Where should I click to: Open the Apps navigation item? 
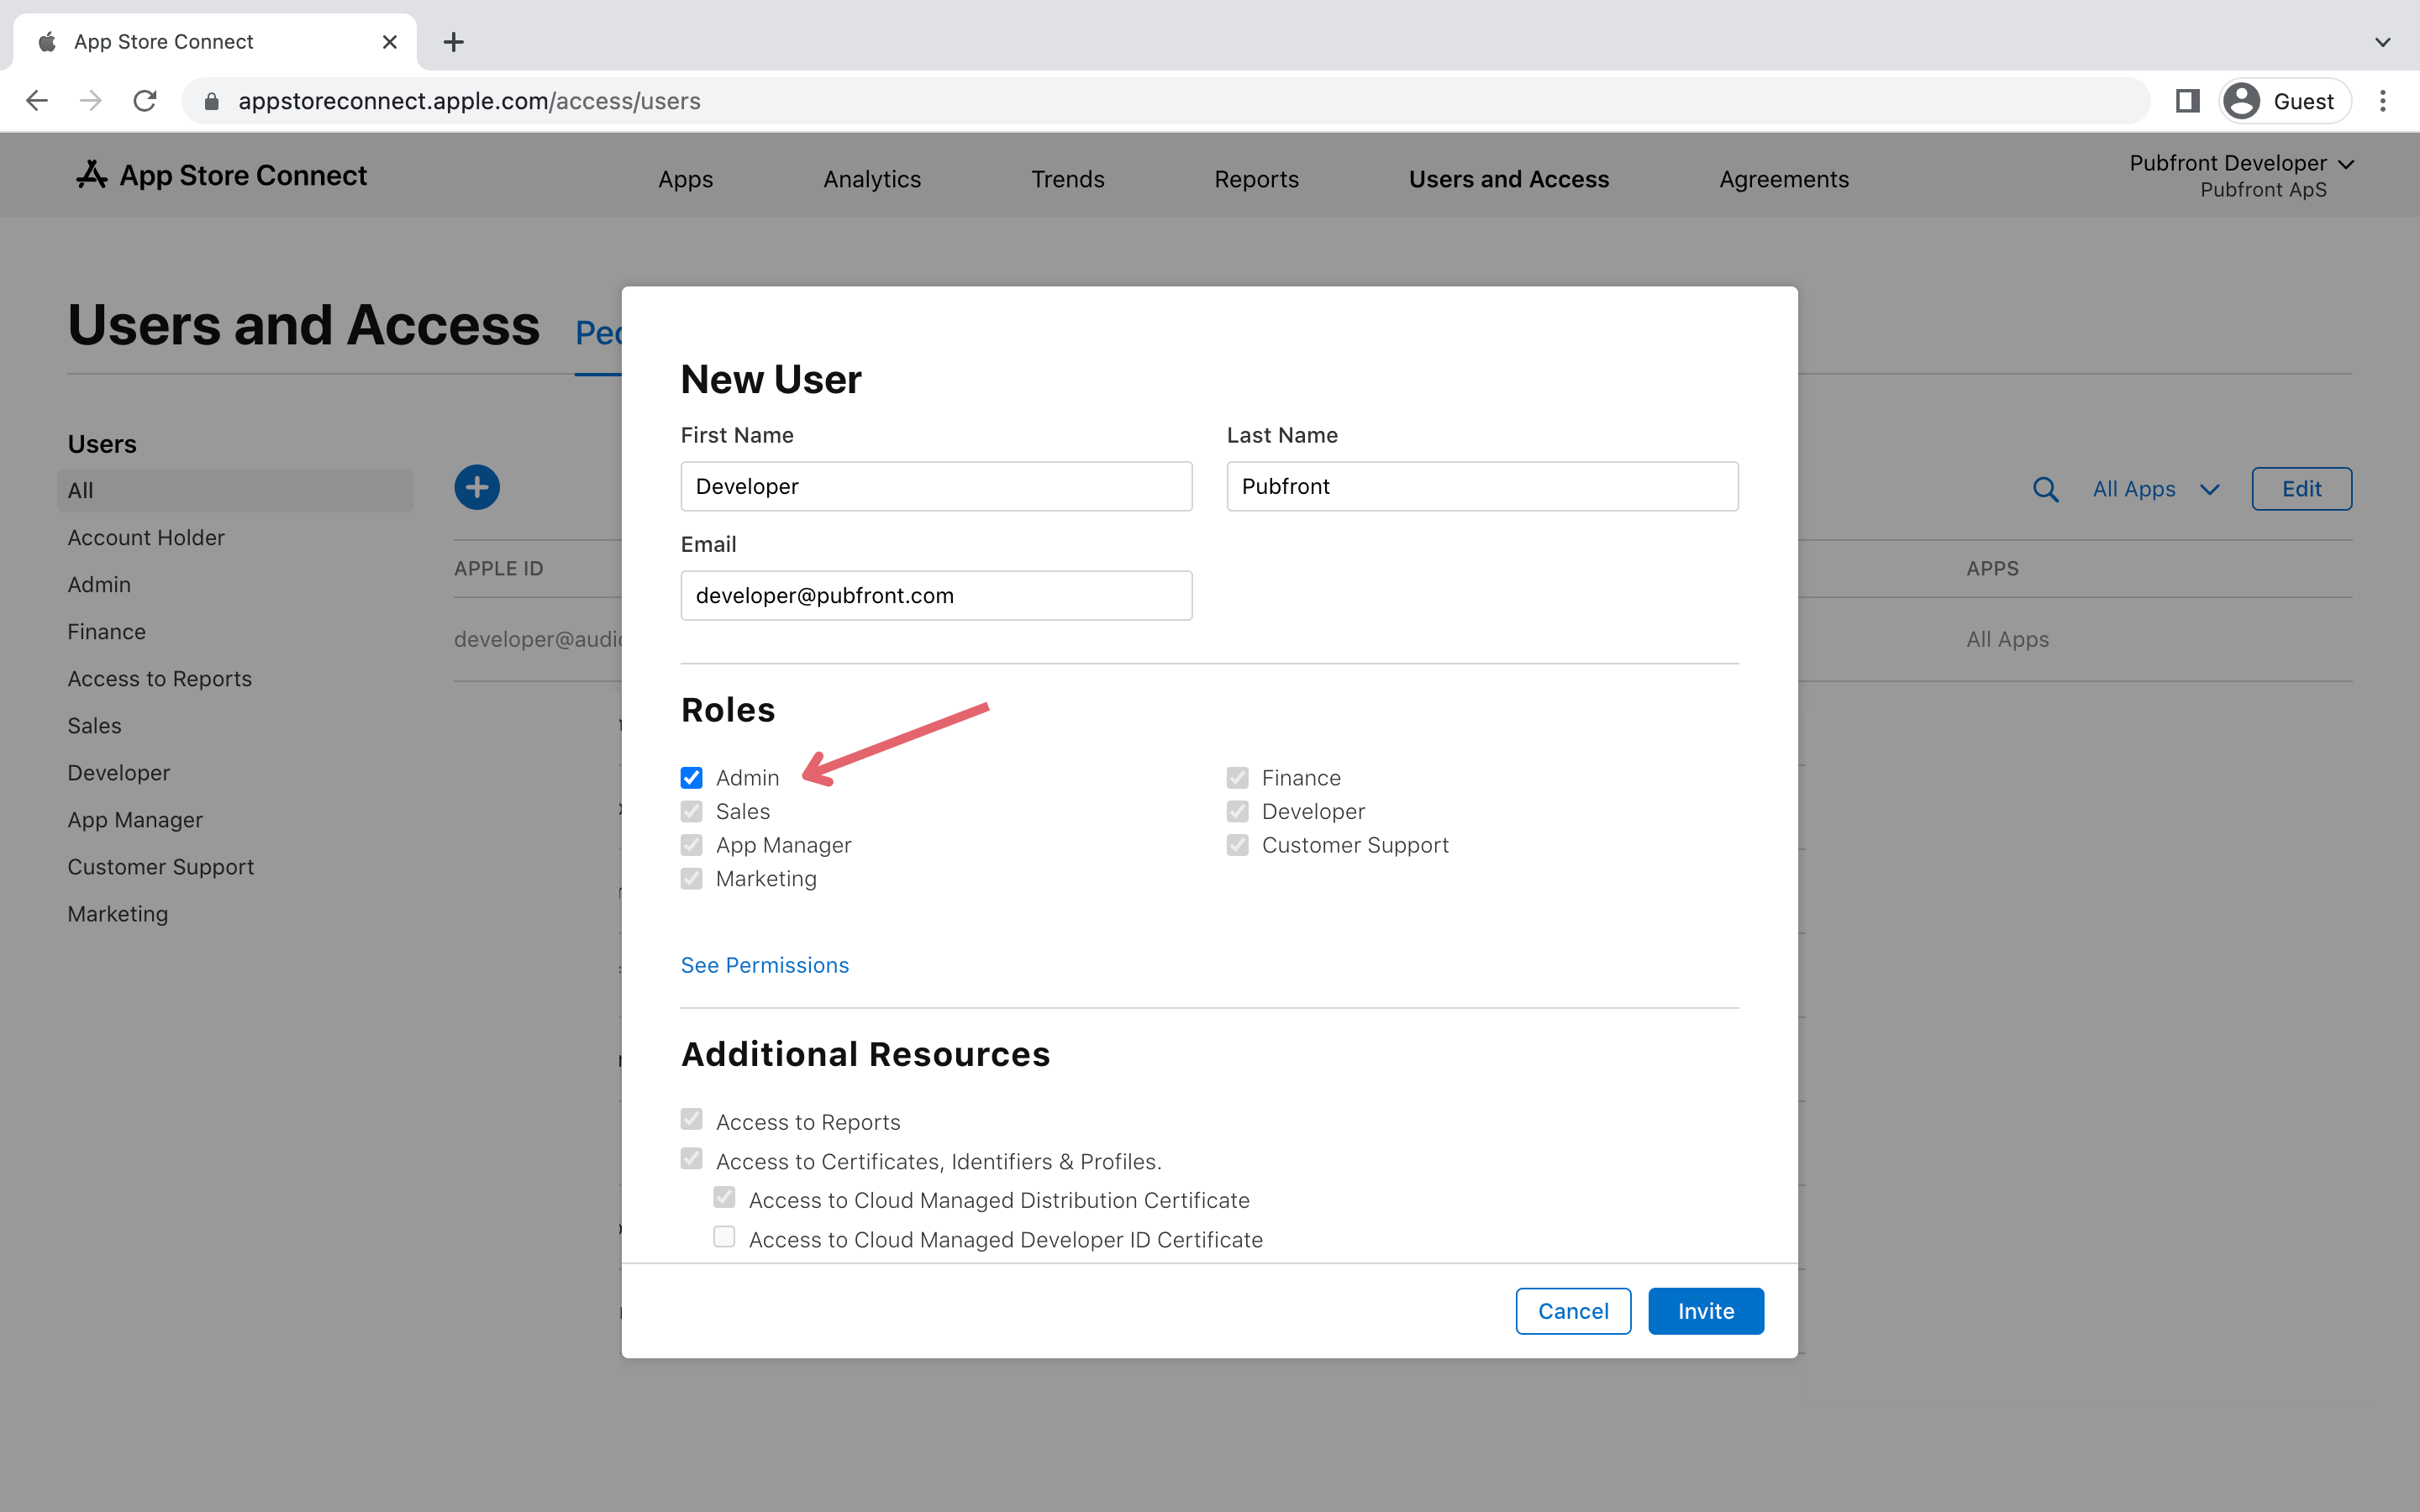point(685,179)
